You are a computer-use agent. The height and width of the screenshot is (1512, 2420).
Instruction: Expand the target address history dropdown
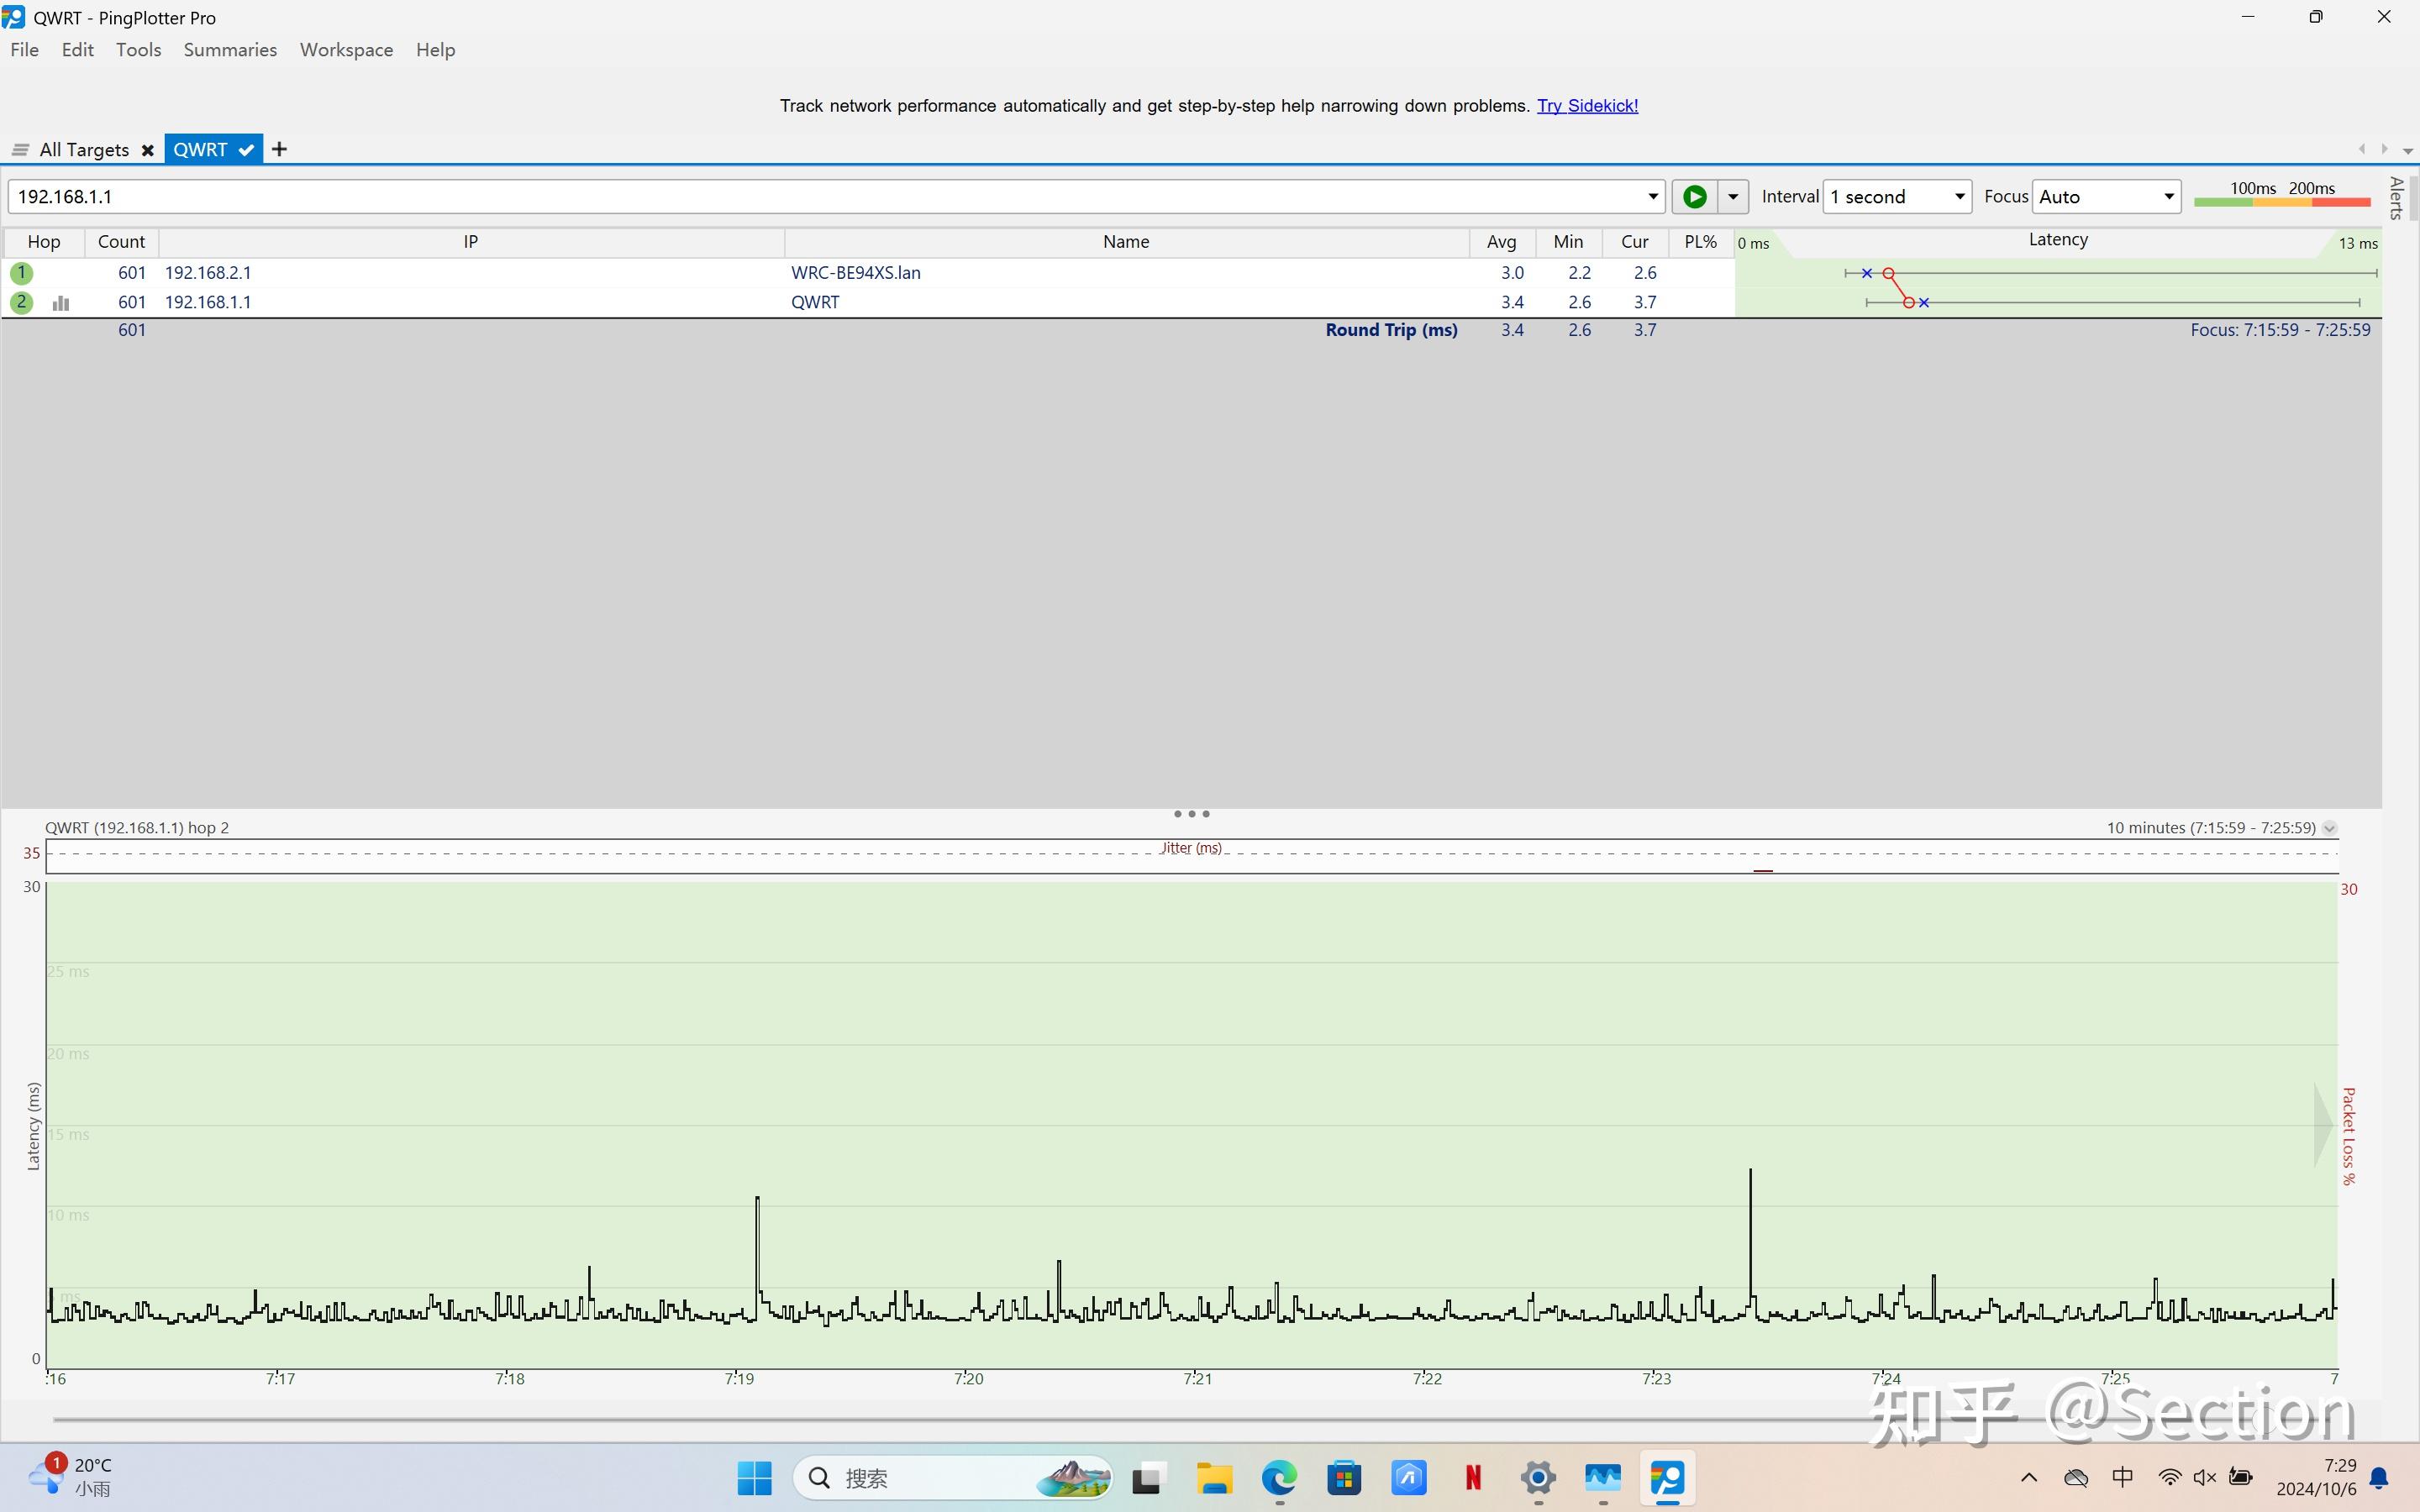point(1652,197)
